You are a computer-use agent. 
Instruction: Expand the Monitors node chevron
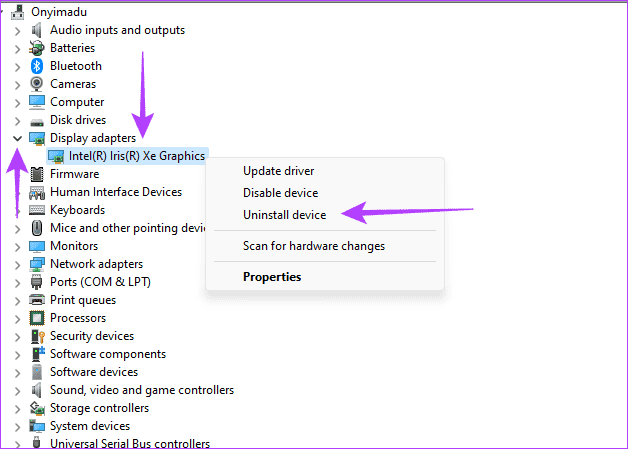click(x=17, y=247)
